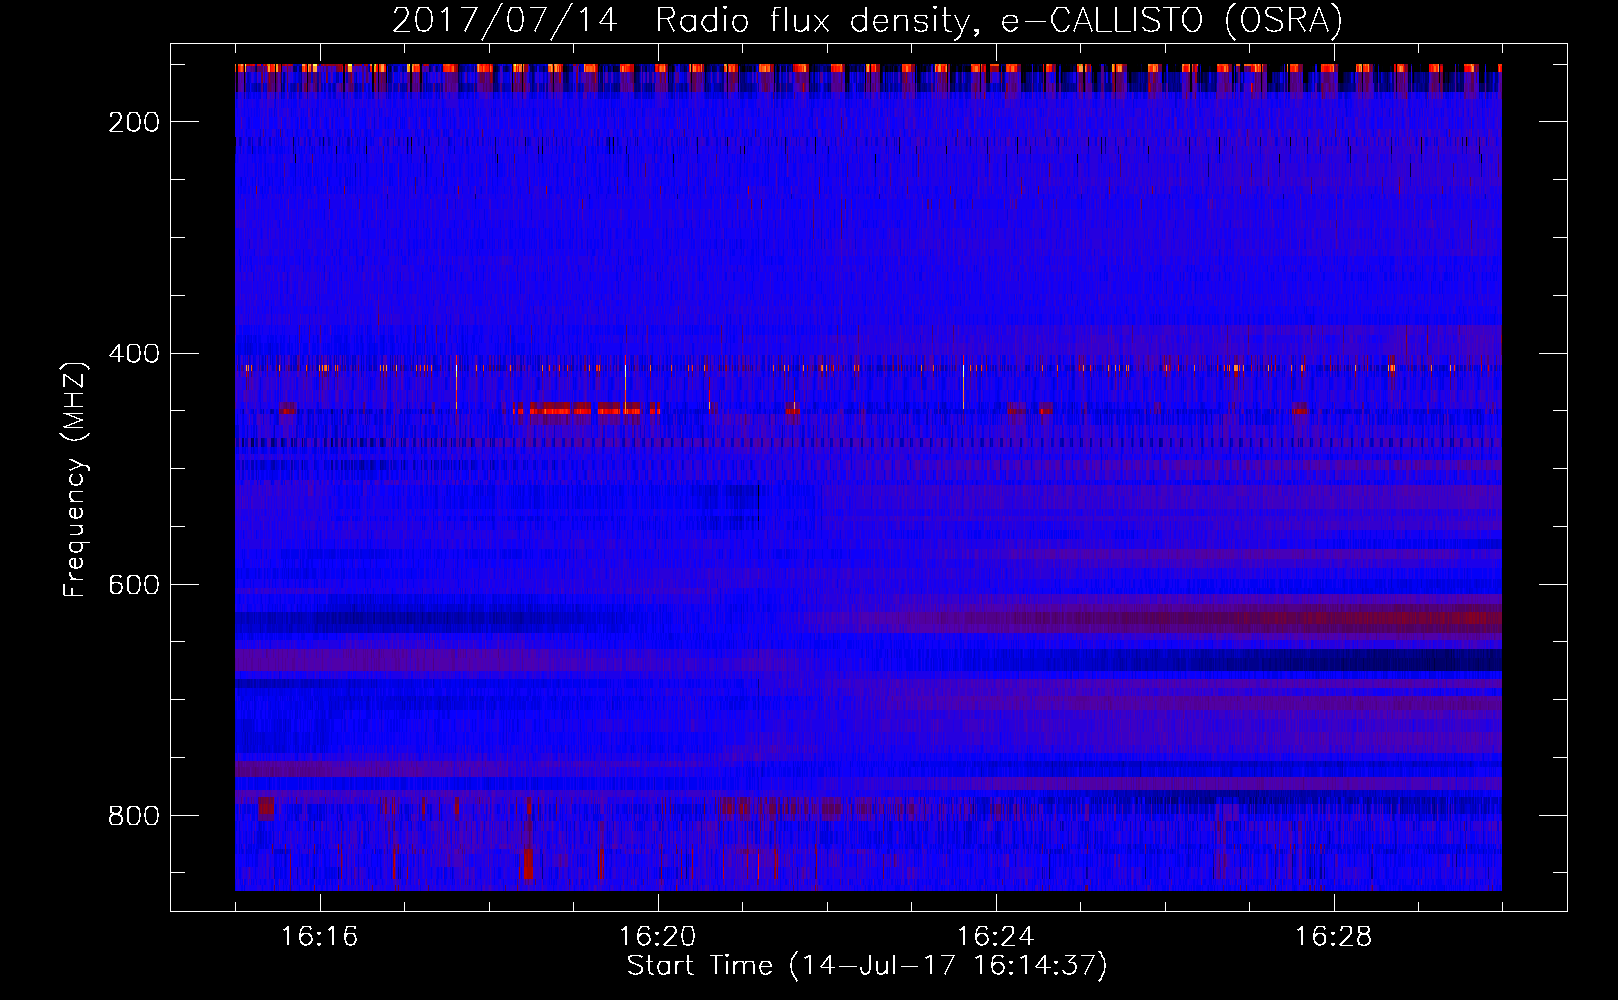Click the '16:16' time tick label
The image size is (1618, 1000).
(x=319, y=937)
